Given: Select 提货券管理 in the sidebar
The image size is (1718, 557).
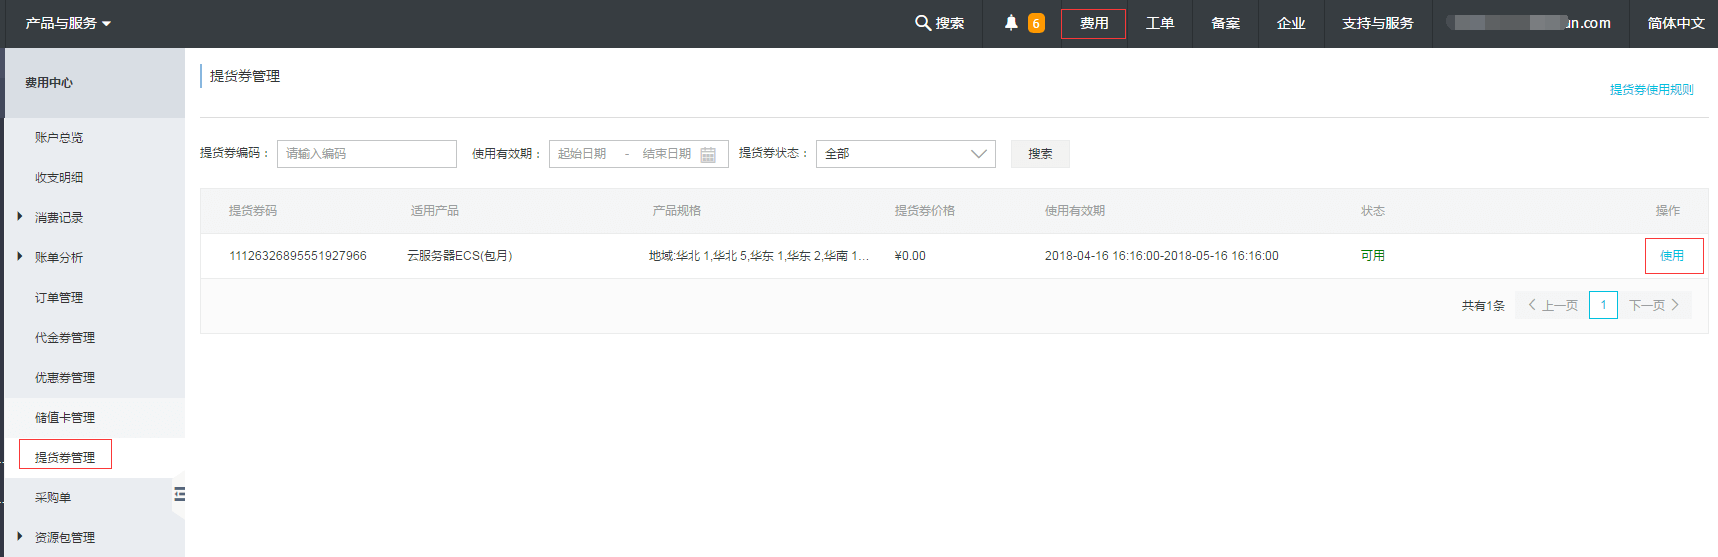Looking at the screenshot, I should coord(65,457).
